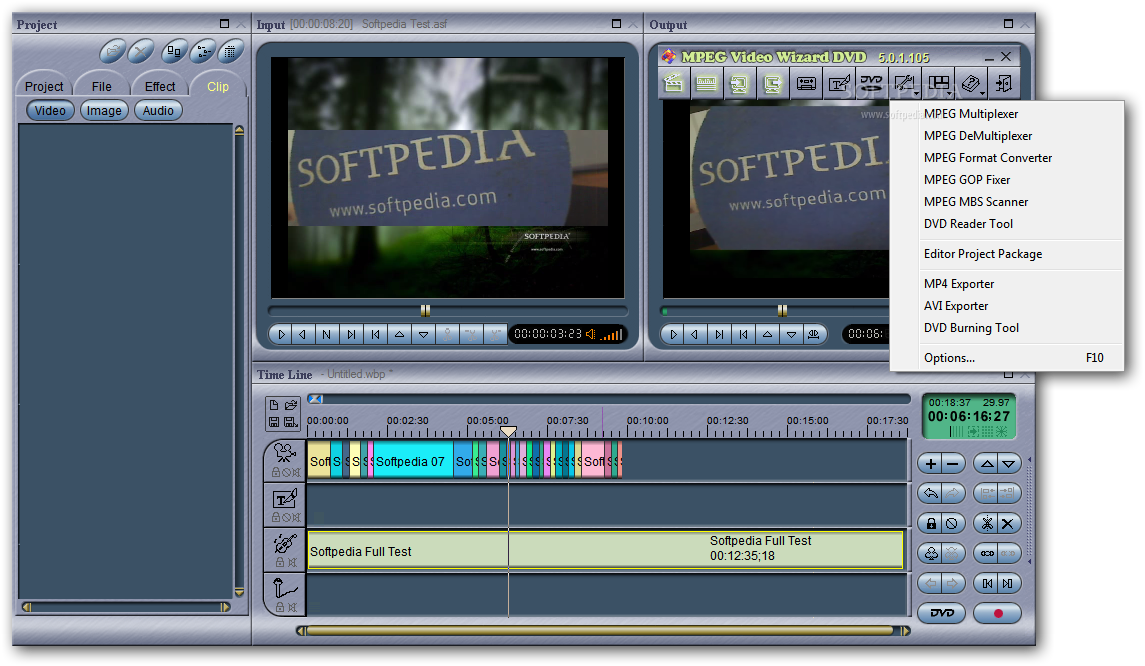Viewport: 1145px width, 666px height.
Task: Click the red record button
Action: coord(997,613)
